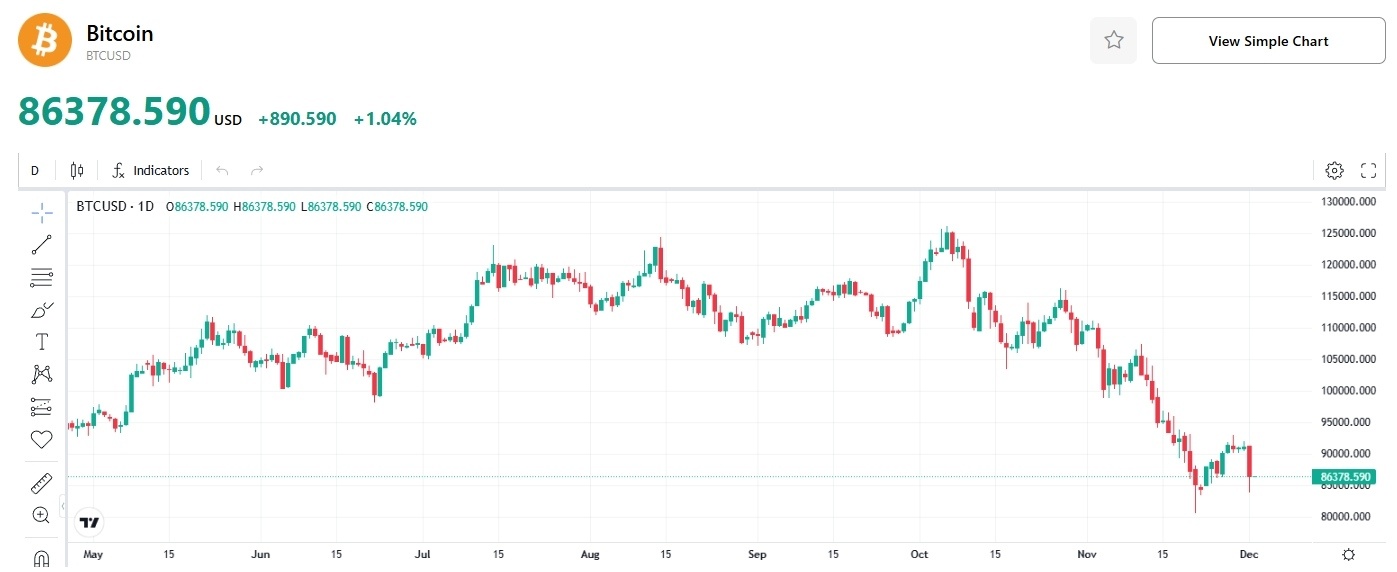Toggle fullscreen chart mode
Image resolution: width=1397 pixels, height=572 pixels.
tap(1369, 171)
